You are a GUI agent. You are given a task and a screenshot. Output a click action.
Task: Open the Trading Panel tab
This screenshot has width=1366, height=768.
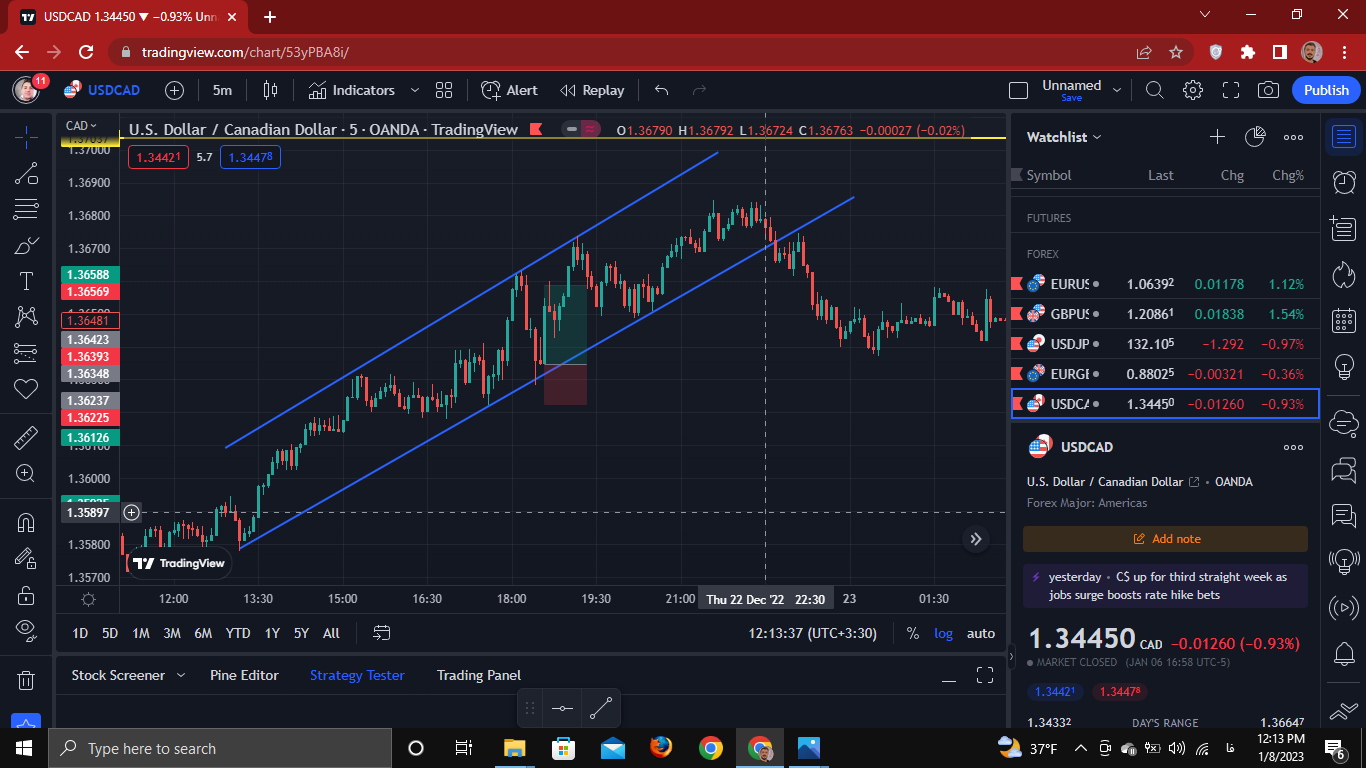pos(479,675)
